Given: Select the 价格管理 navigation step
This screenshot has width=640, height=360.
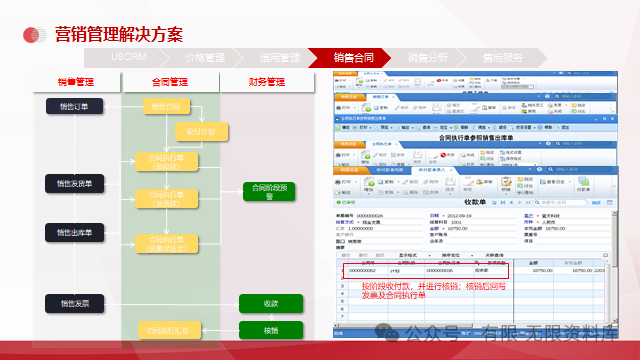Looking at the screenshot, I should point(205,58).
